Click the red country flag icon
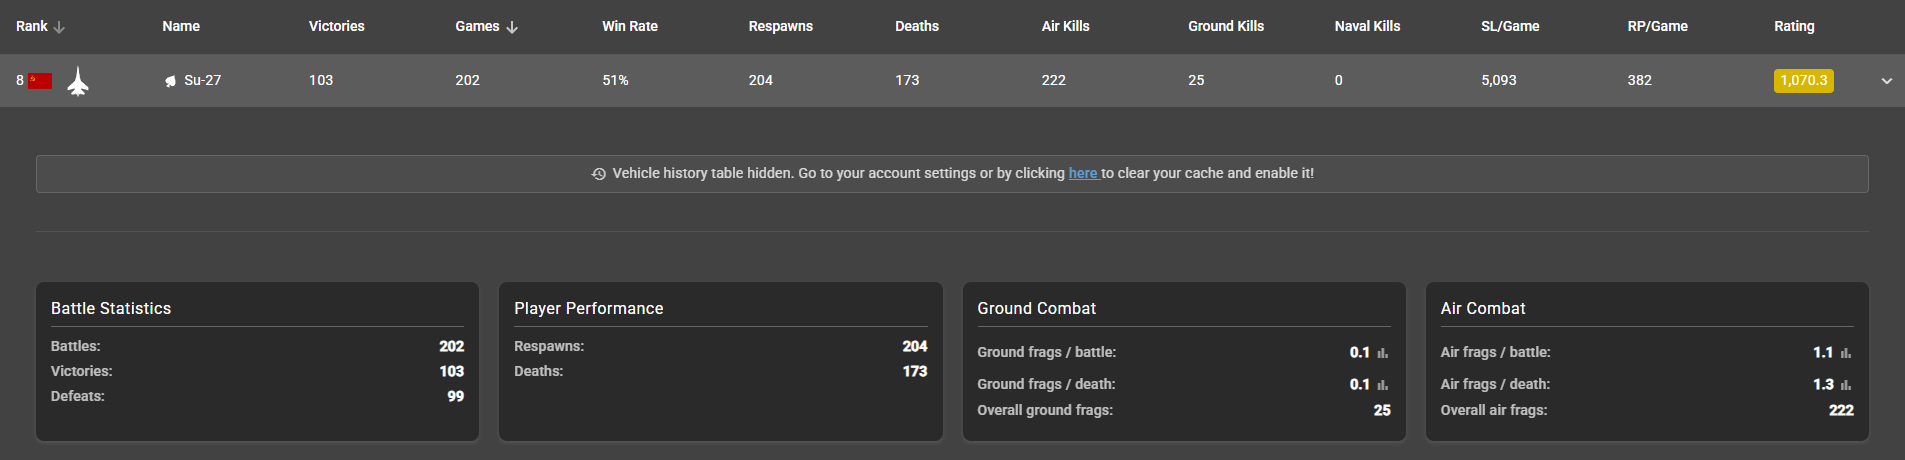Image resolution: width=1905 pixels, height=460 pixels. coord(40,81)
